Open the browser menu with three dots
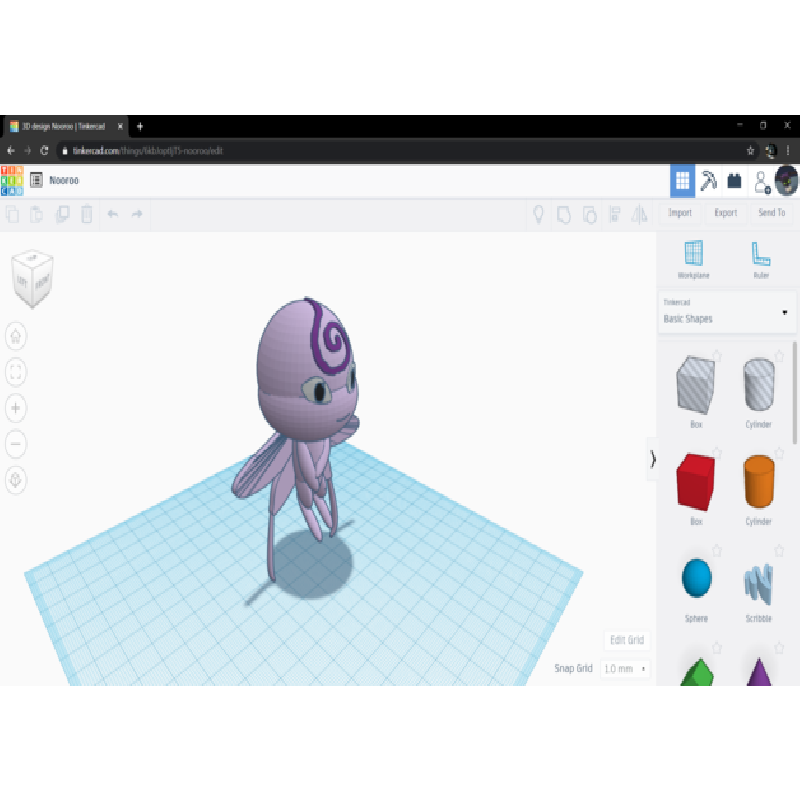Viewport: 800px width, 800px height. tap(788, 151)
